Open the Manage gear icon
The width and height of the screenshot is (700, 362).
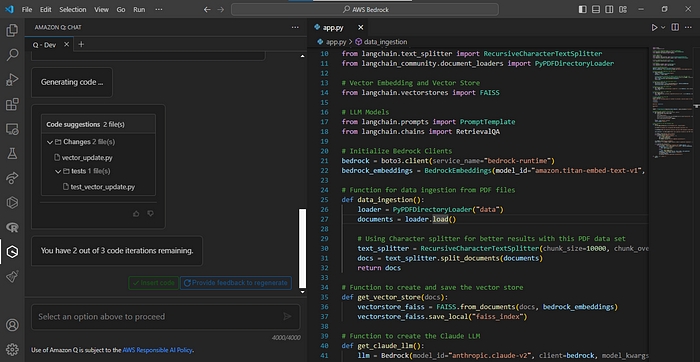(x=12, y=349)
